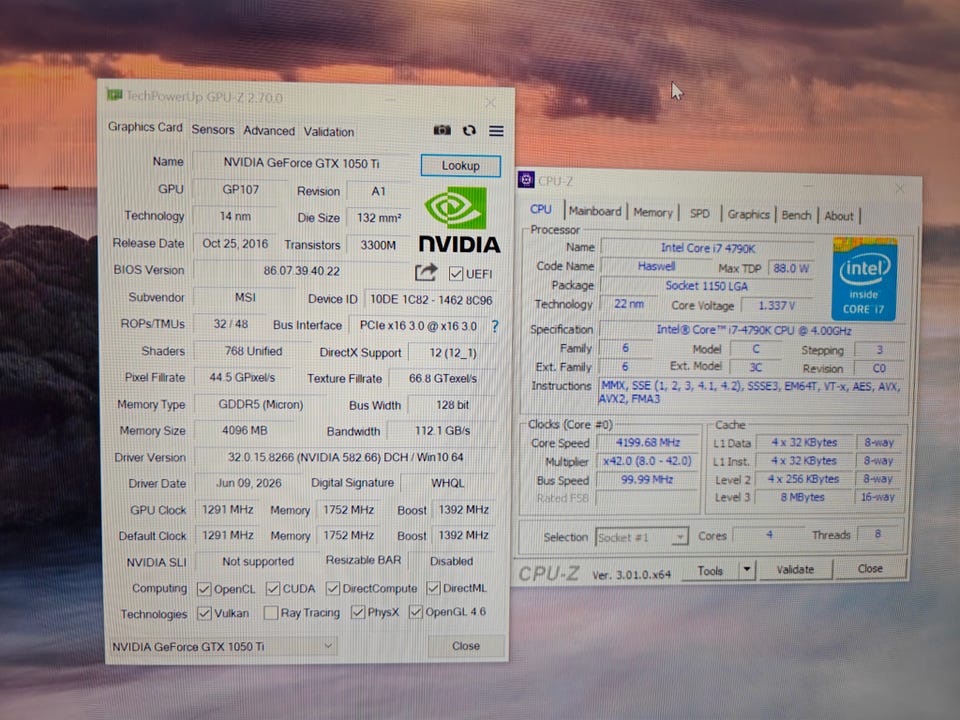Click the NVIDIA logo in GPU-Z
This screenshot has height=720, width=960.
459,221
